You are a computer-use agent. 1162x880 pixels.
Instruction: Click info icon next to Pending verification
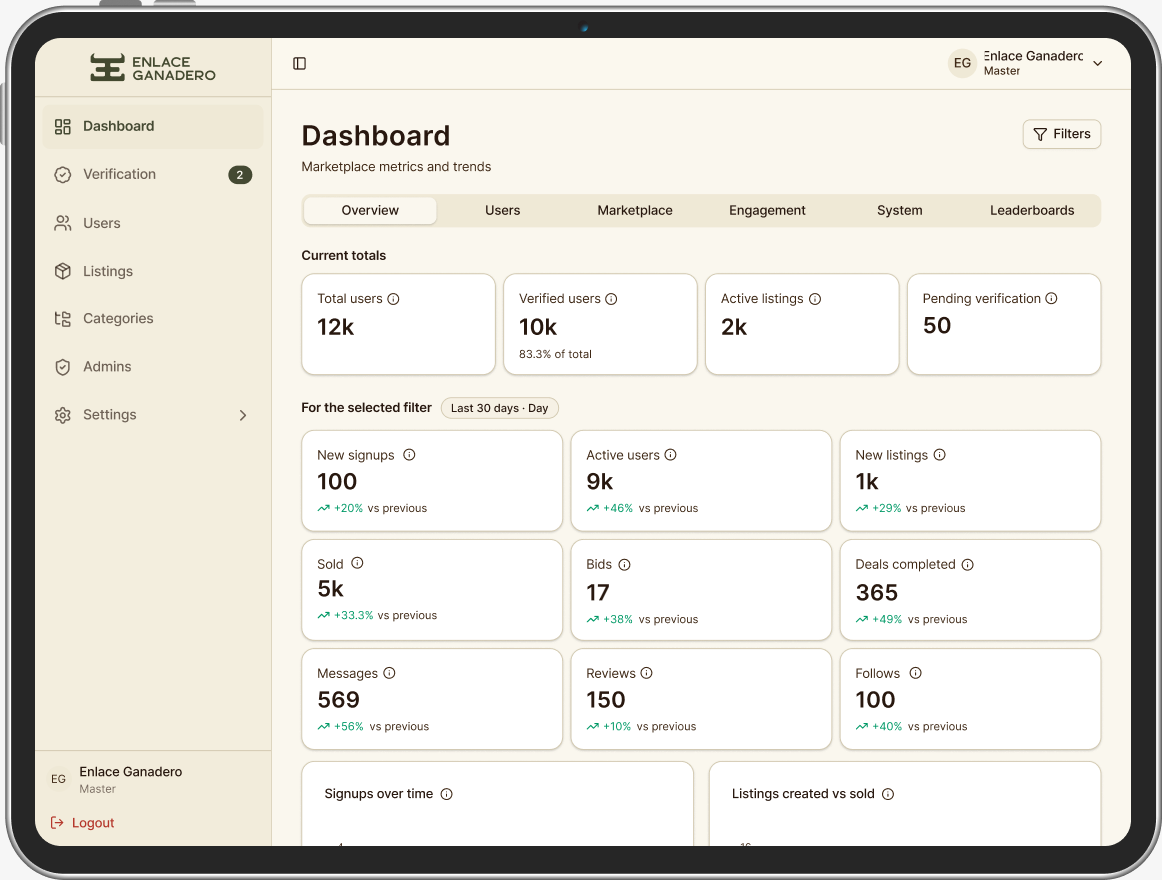1052,298
